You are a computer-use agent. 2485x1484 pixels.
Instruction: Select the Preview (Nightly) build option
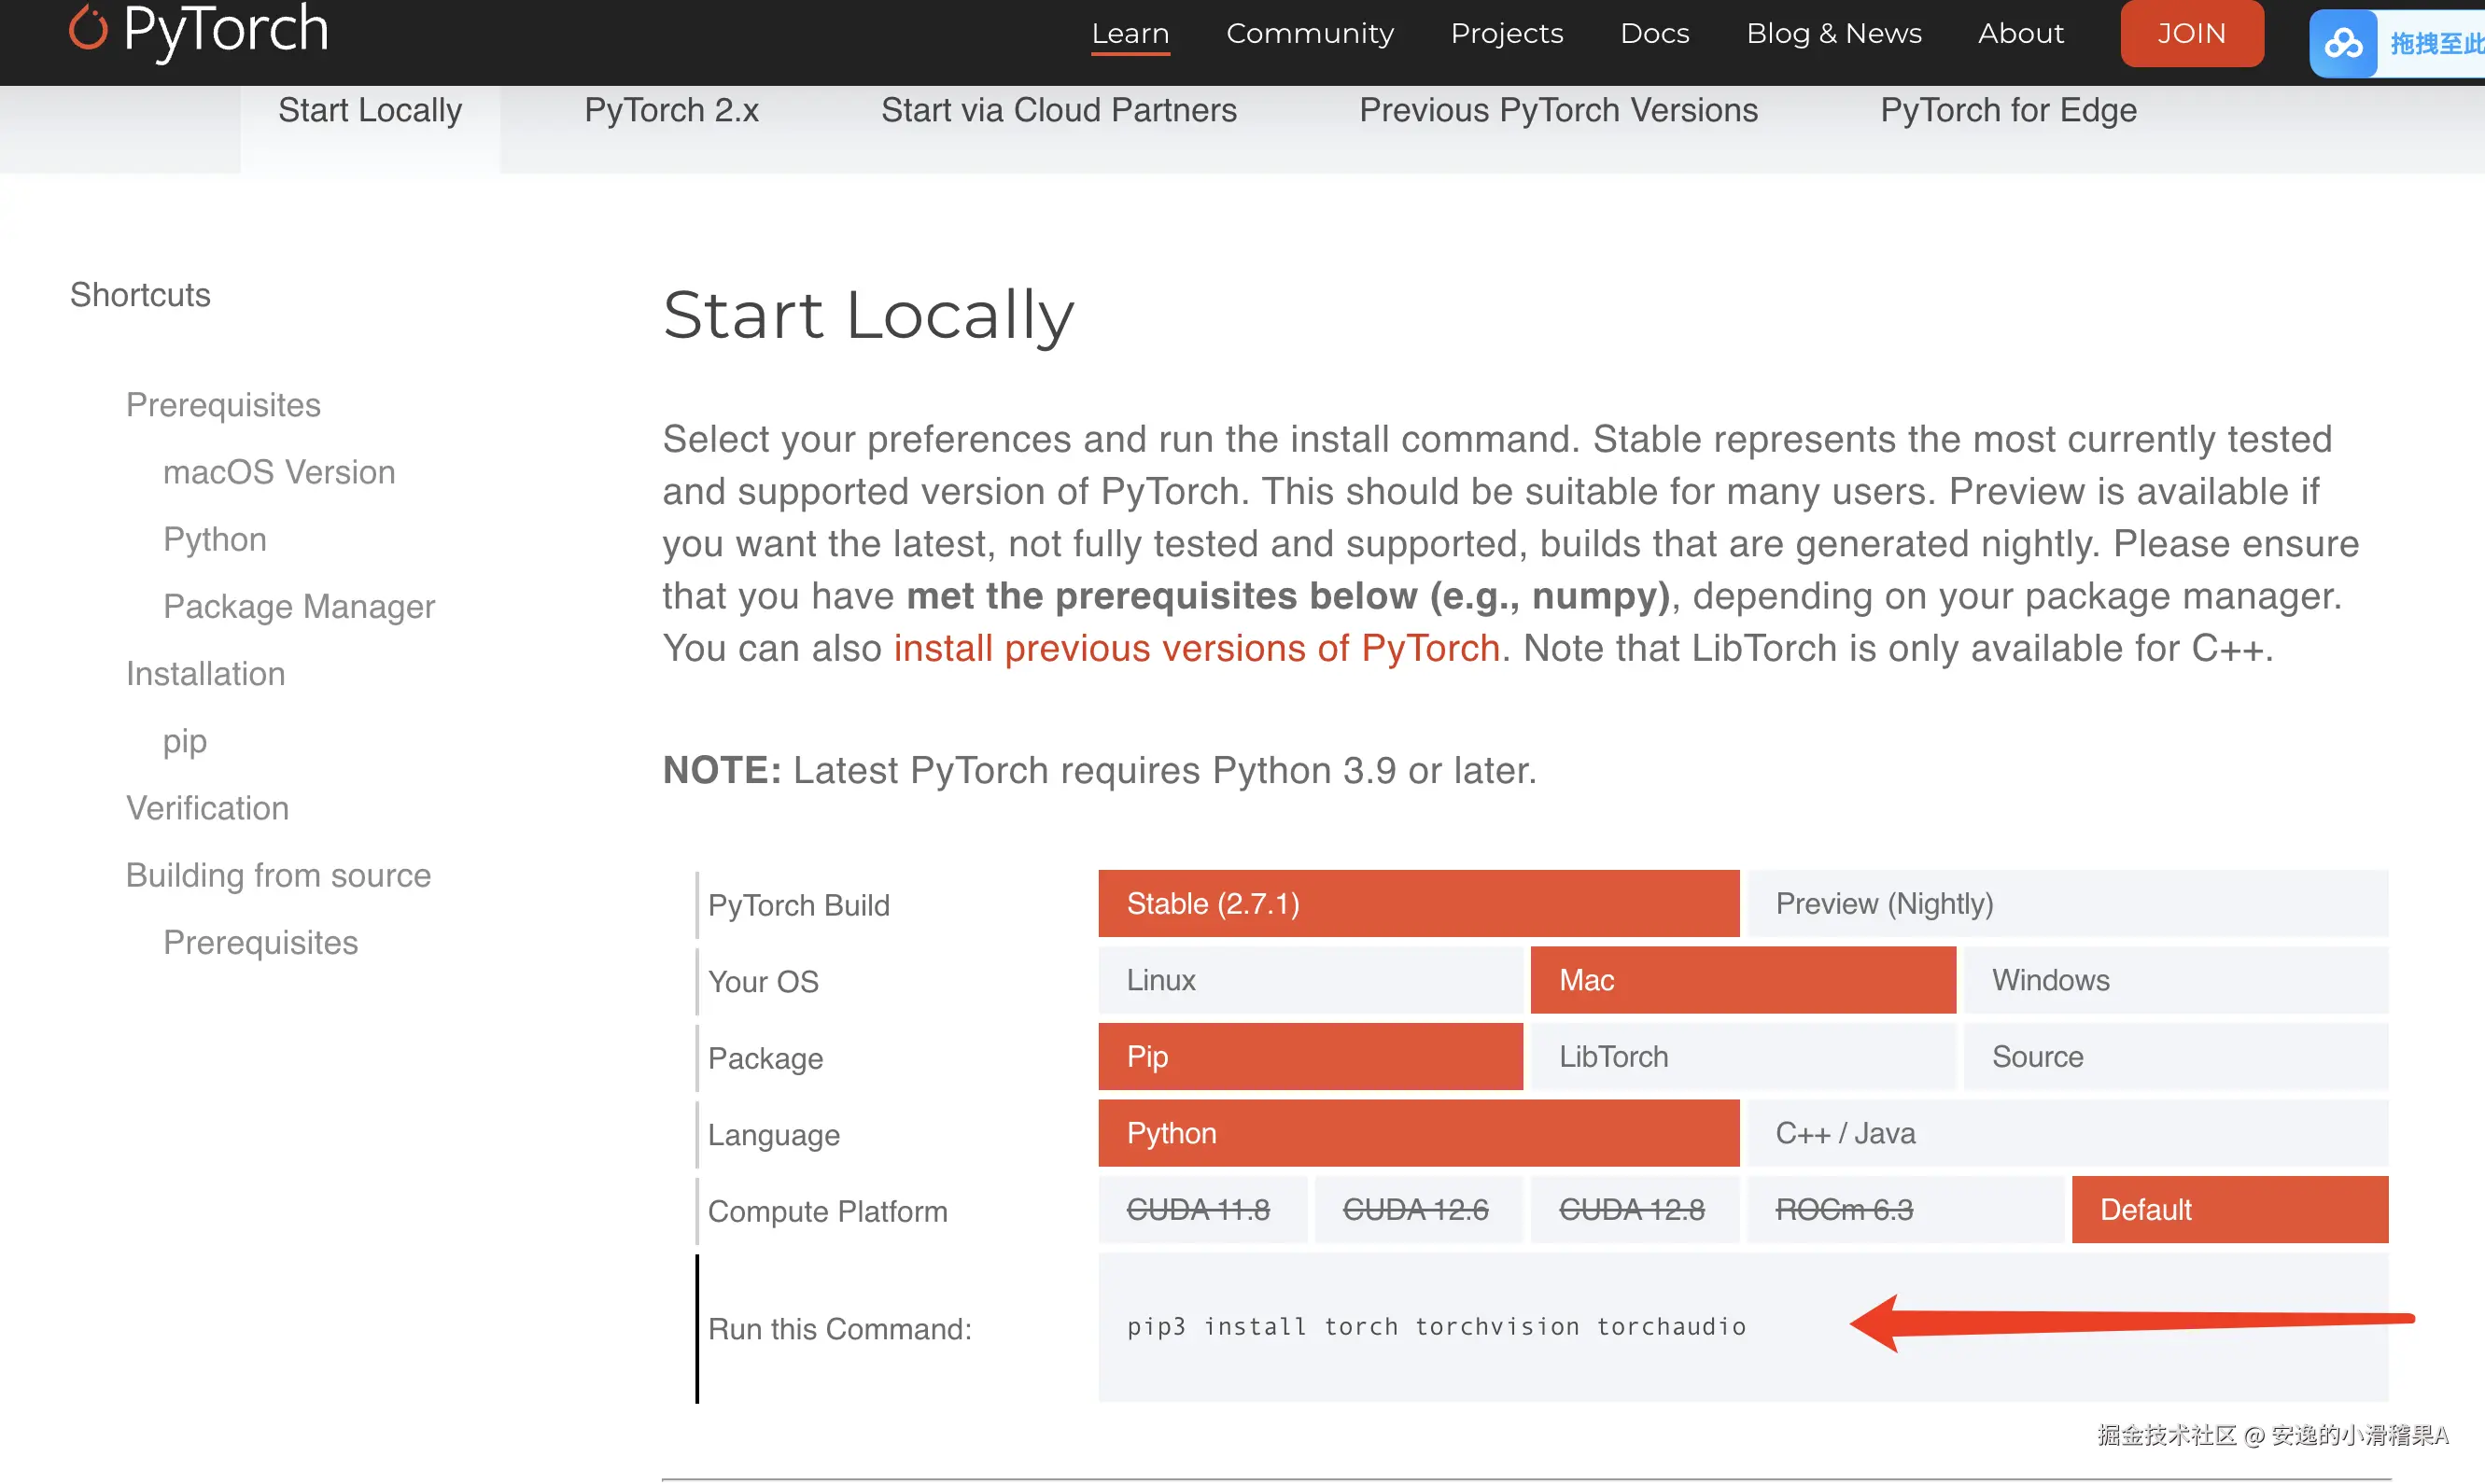pos(2066,903)
